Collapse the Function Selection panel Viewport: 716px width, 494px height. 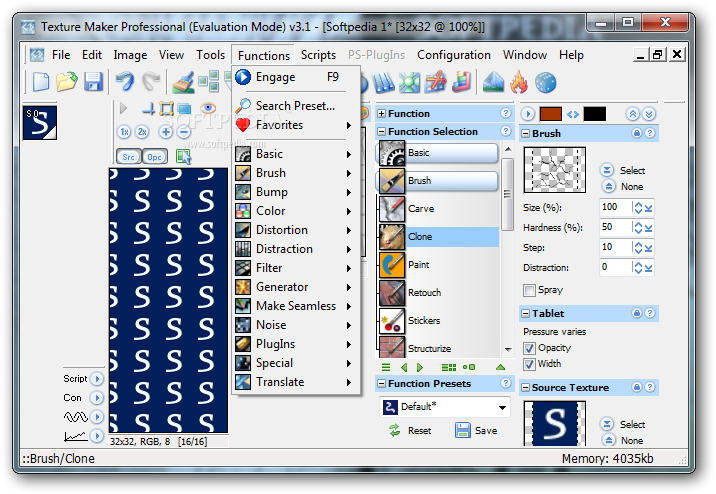coord(382,132)
